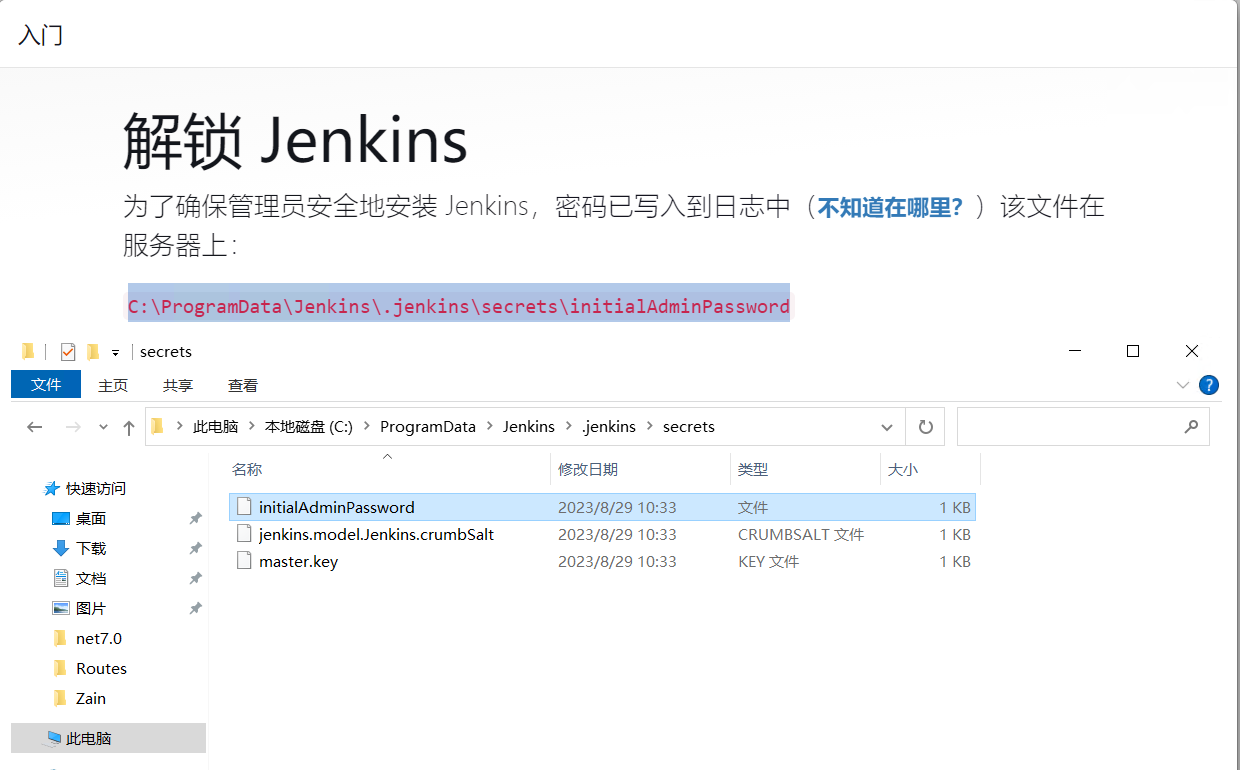Sort by the 名称 column header
The width and height of the screenshot is (1240, 770).
[247, 469]
